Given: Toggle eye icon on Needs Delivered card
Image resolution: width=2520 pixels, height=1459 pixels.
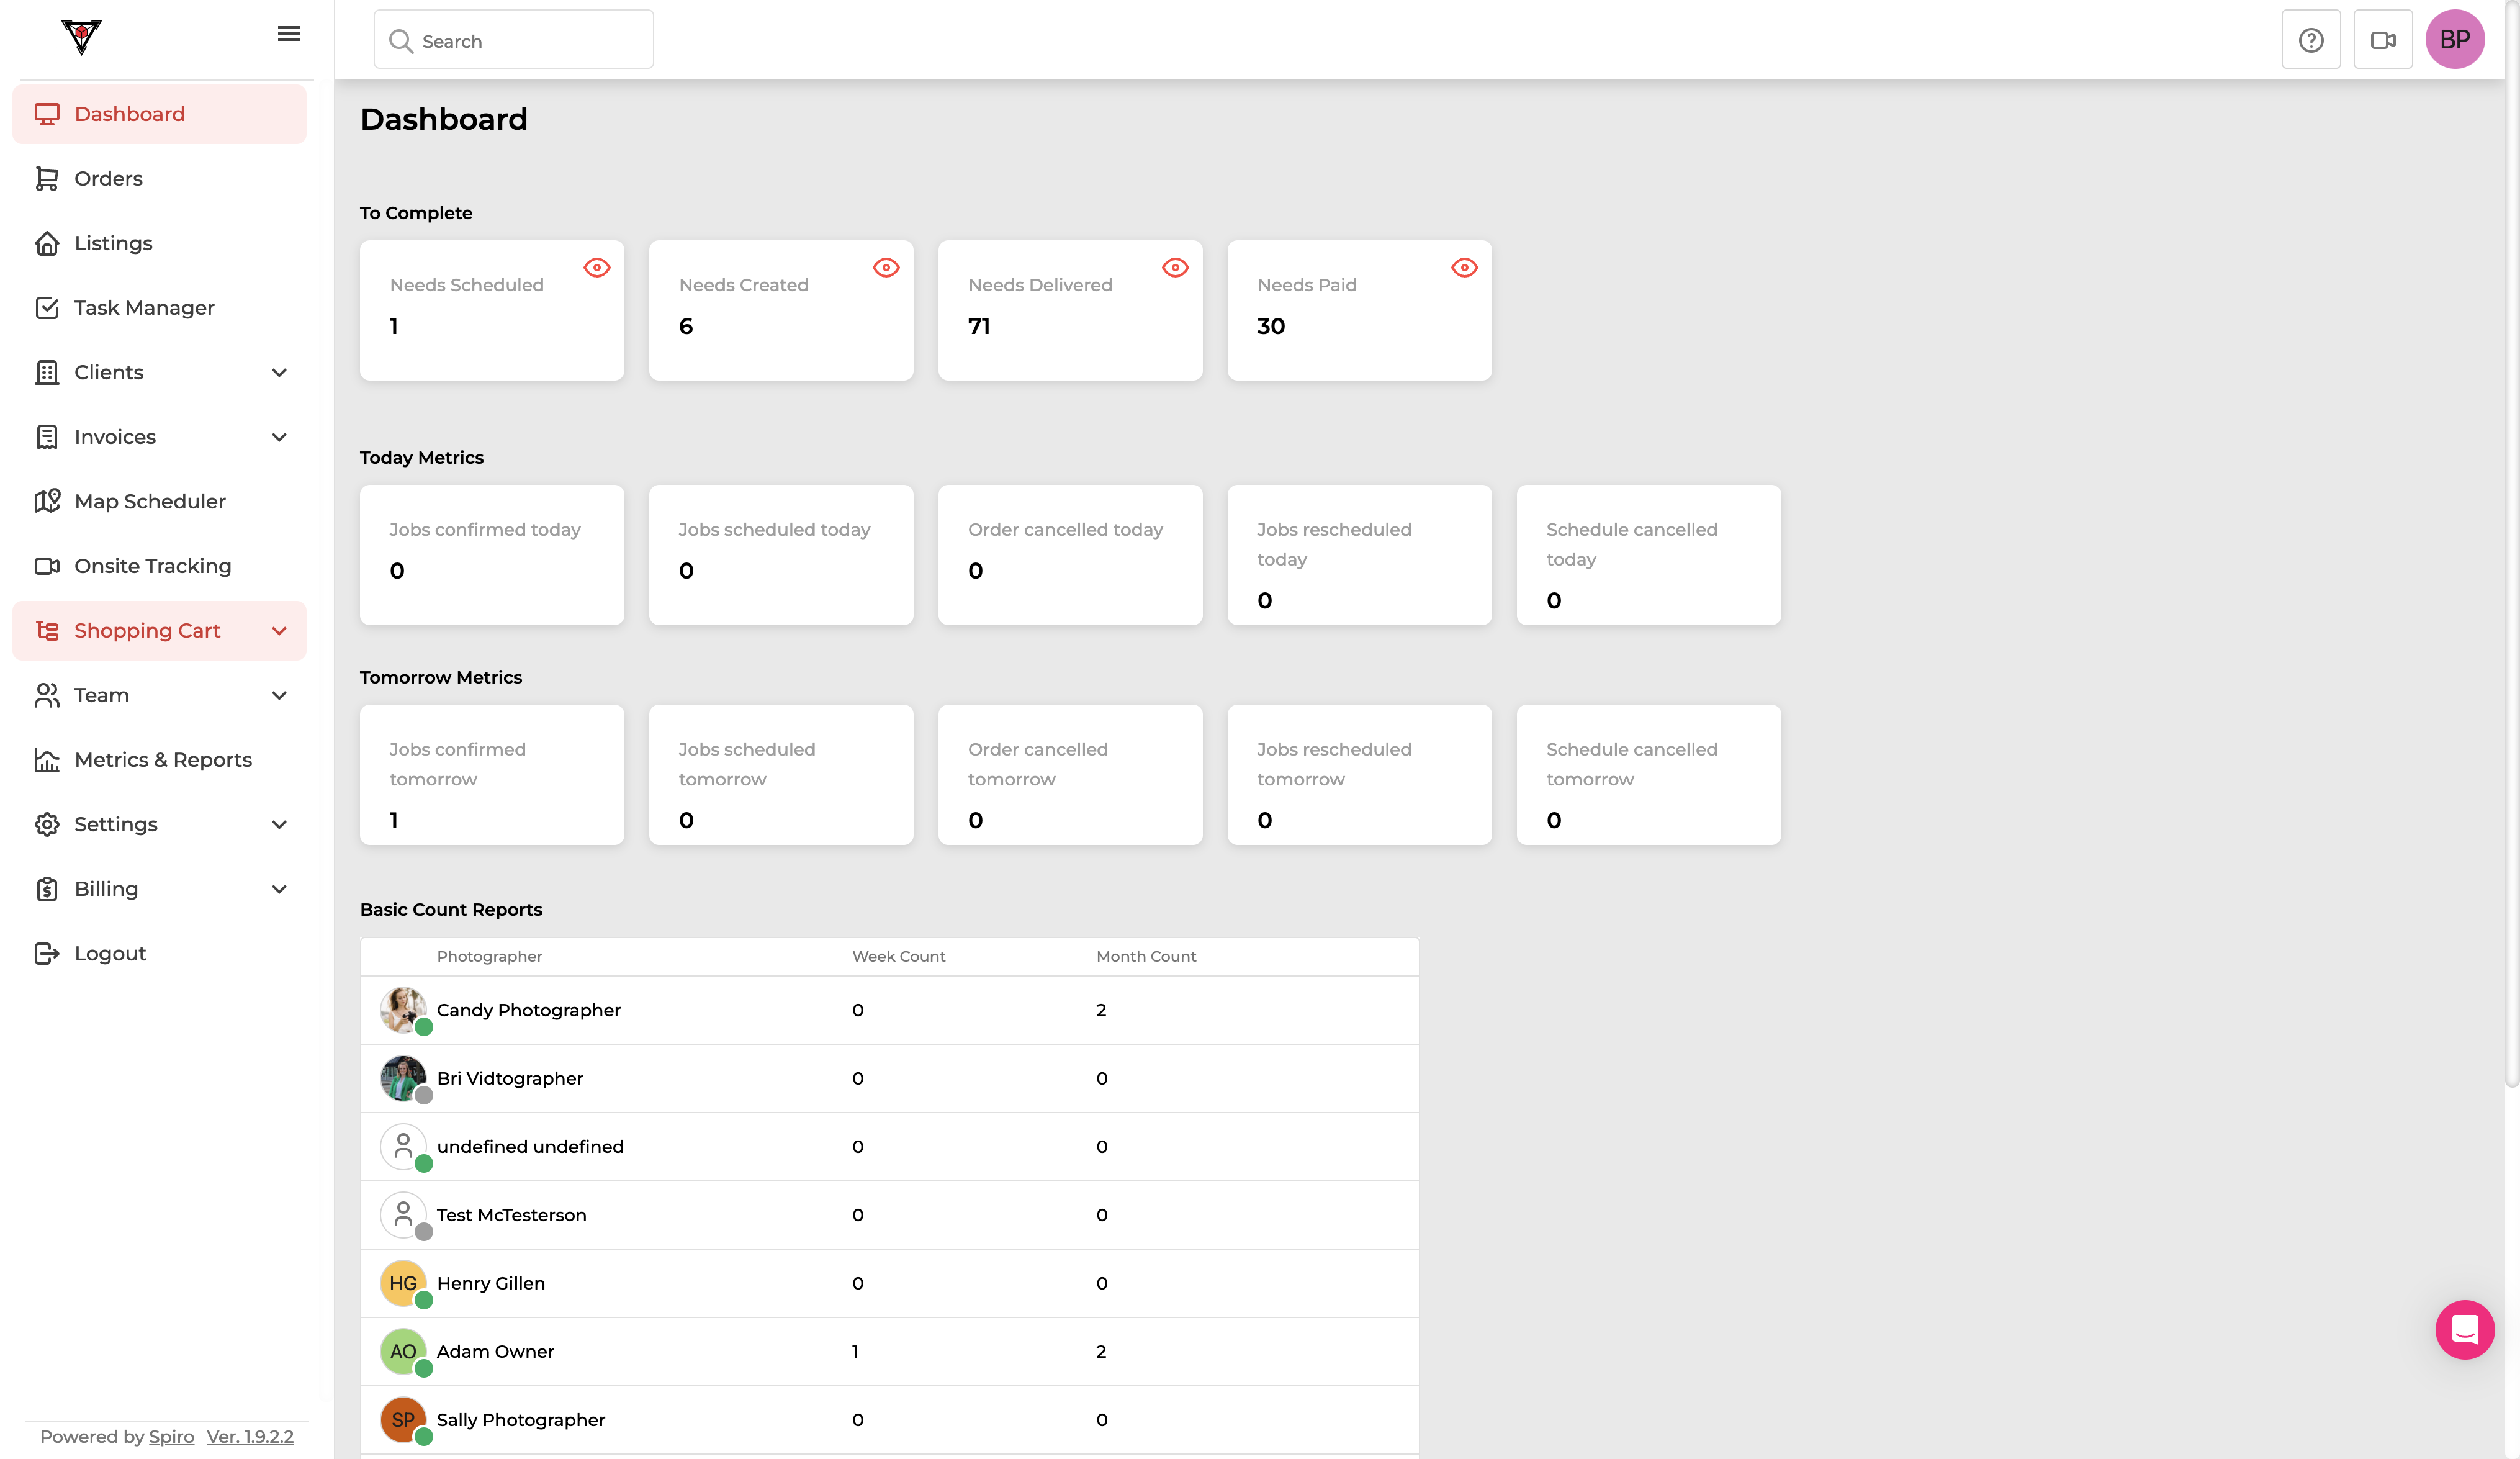Looking at the screenshot, I should pyautogui.click(x=1175, y=267).
